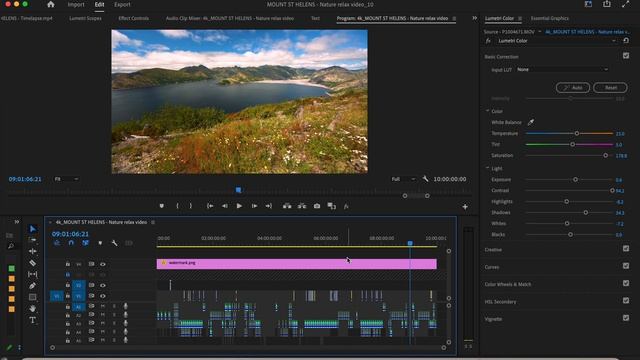Add a marker in Program monitor
Screen dimensions: 640x360
(162, 206)
